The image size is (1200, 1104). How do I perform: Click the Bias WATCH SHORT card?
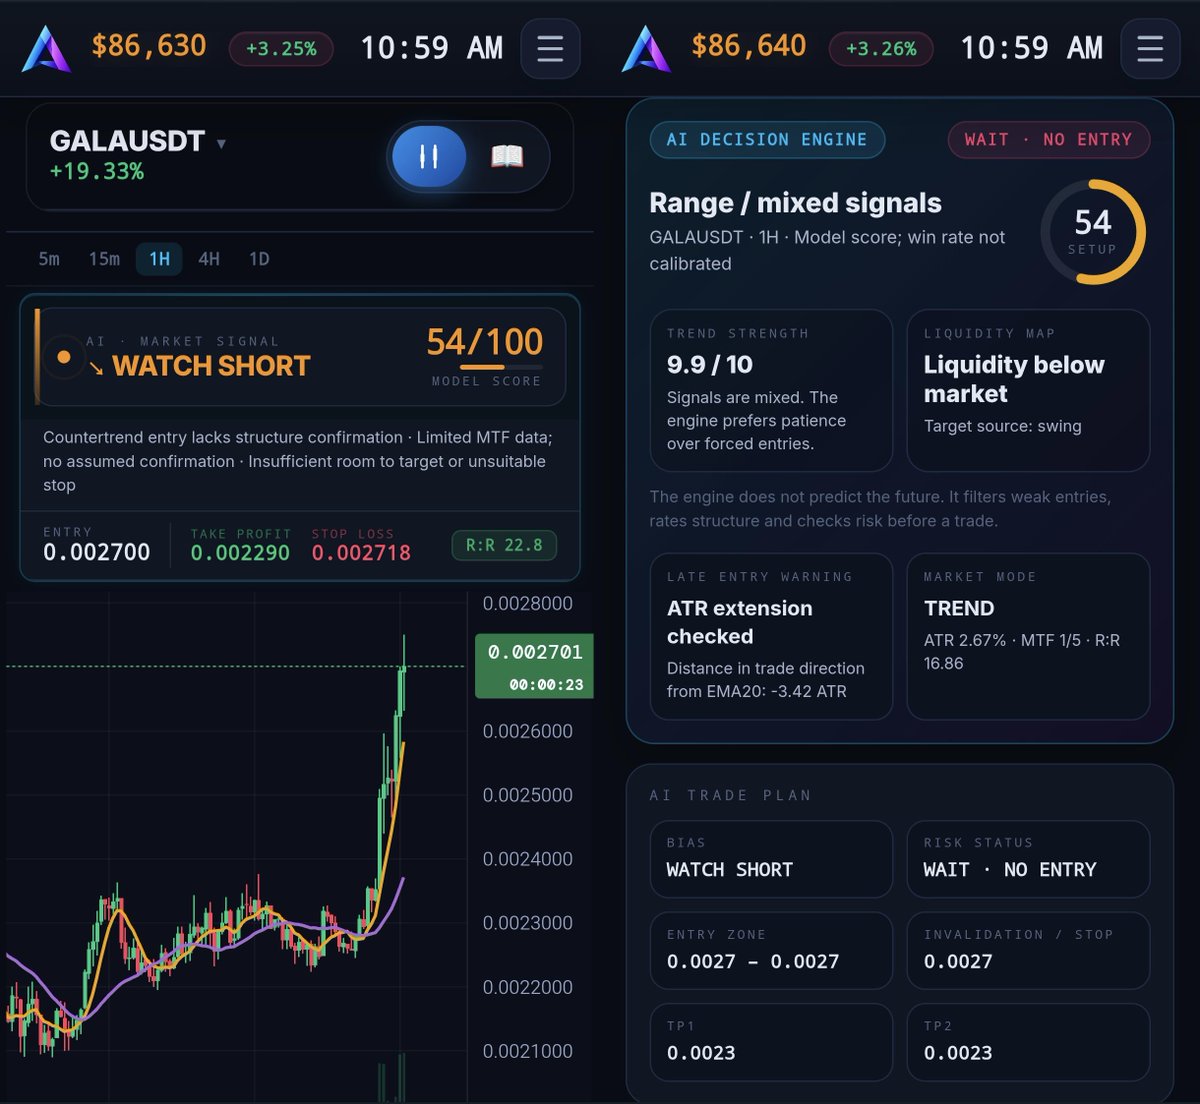coord(771,859)
